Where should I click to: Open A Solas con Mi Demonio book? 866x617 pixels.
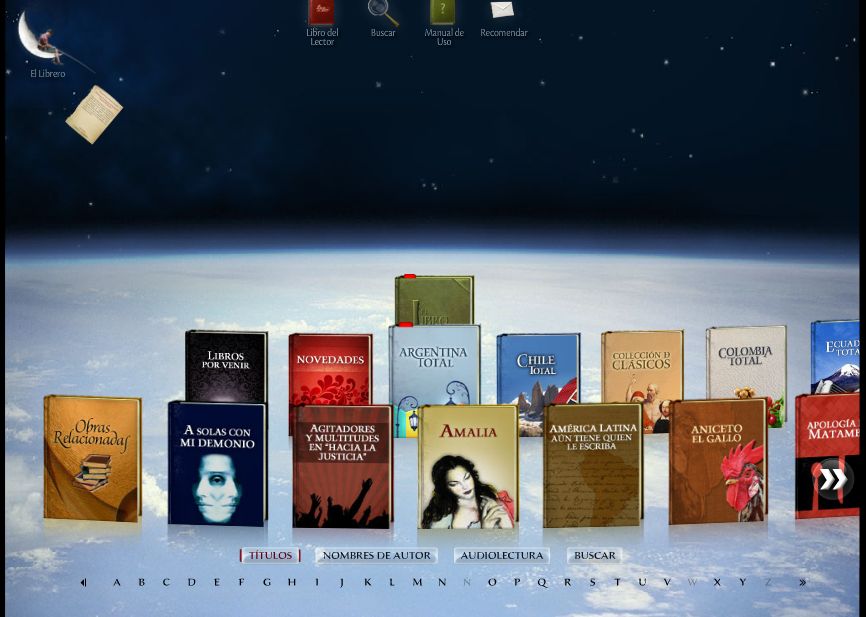(x=217, y=464)
